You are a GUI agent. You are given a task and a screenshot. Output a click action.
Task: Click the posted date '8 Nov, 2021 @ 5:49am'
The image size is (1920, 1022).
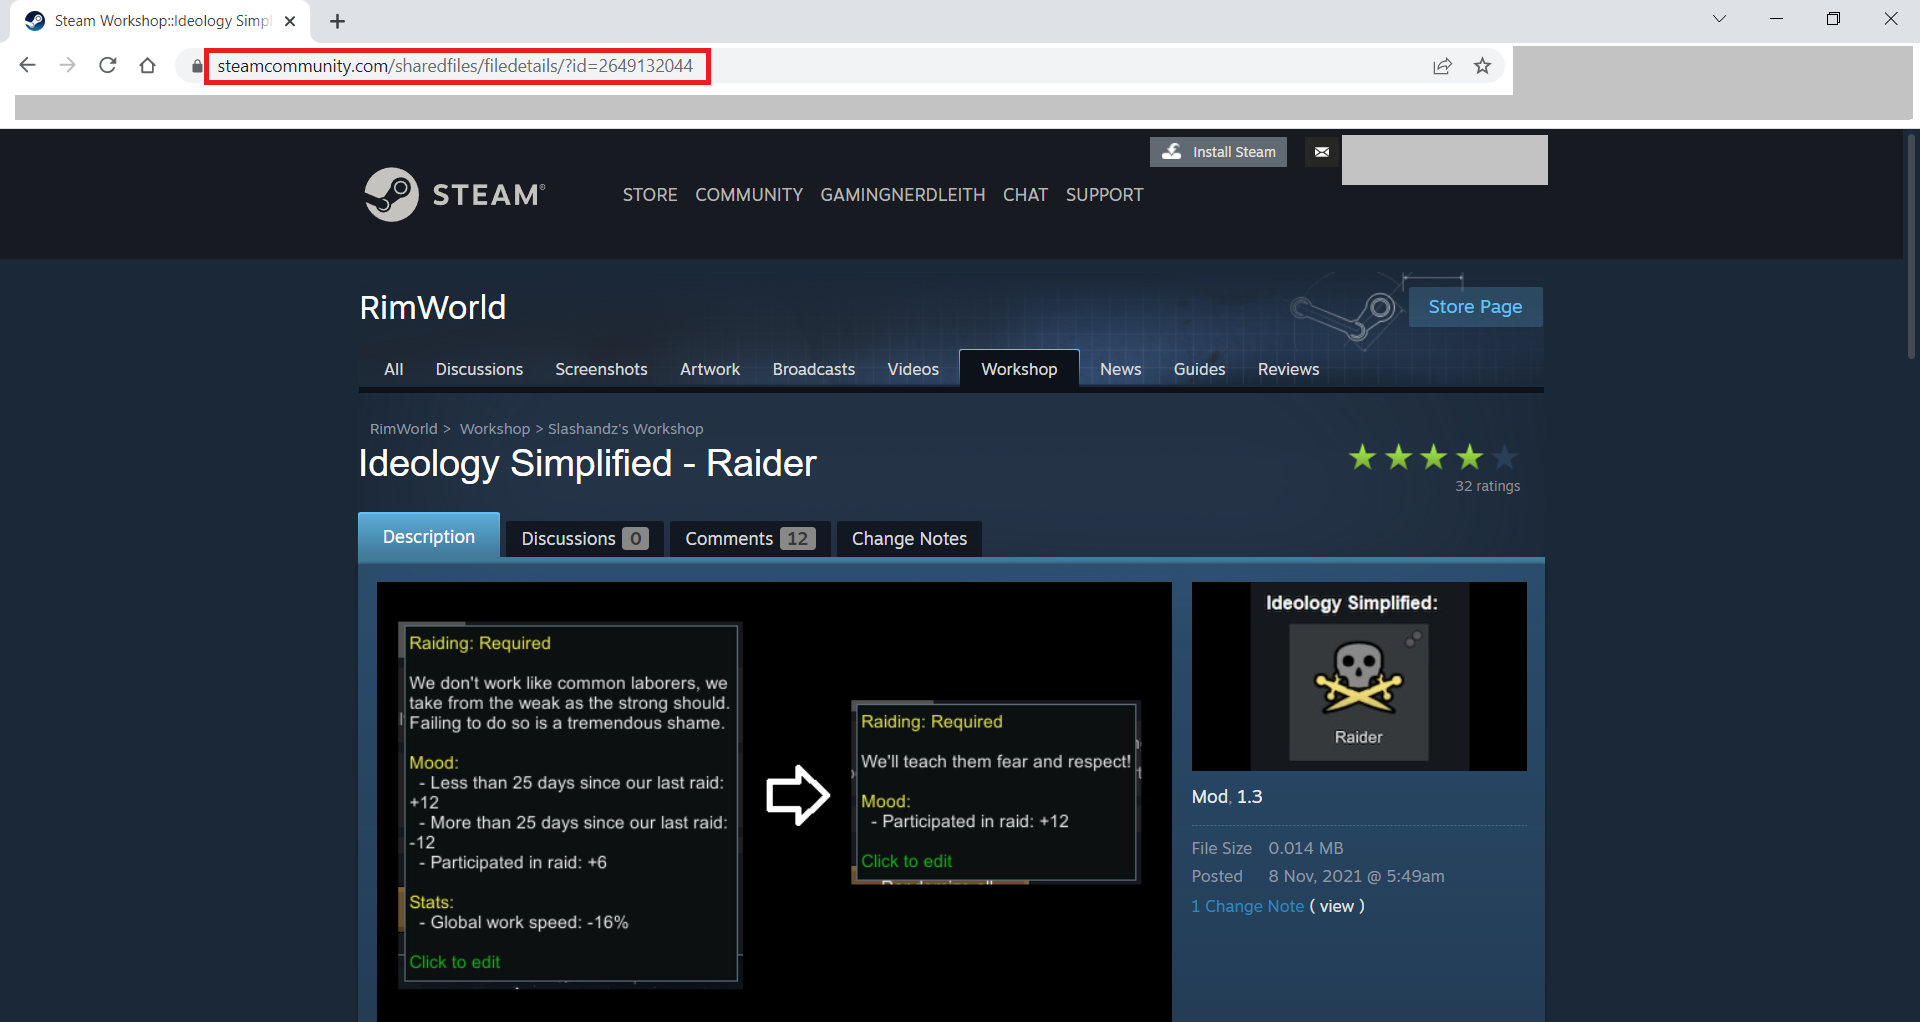point(1356,876)
